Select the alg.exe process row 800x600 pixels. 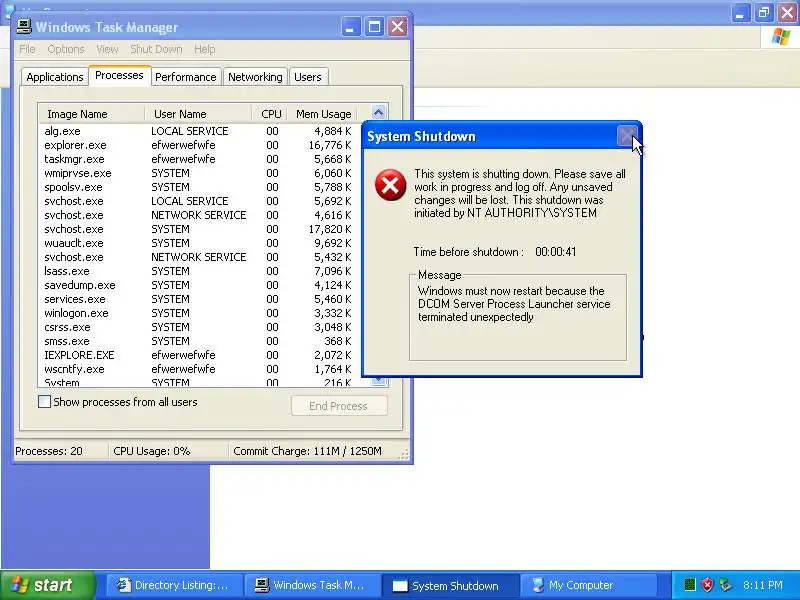[198, 131]
